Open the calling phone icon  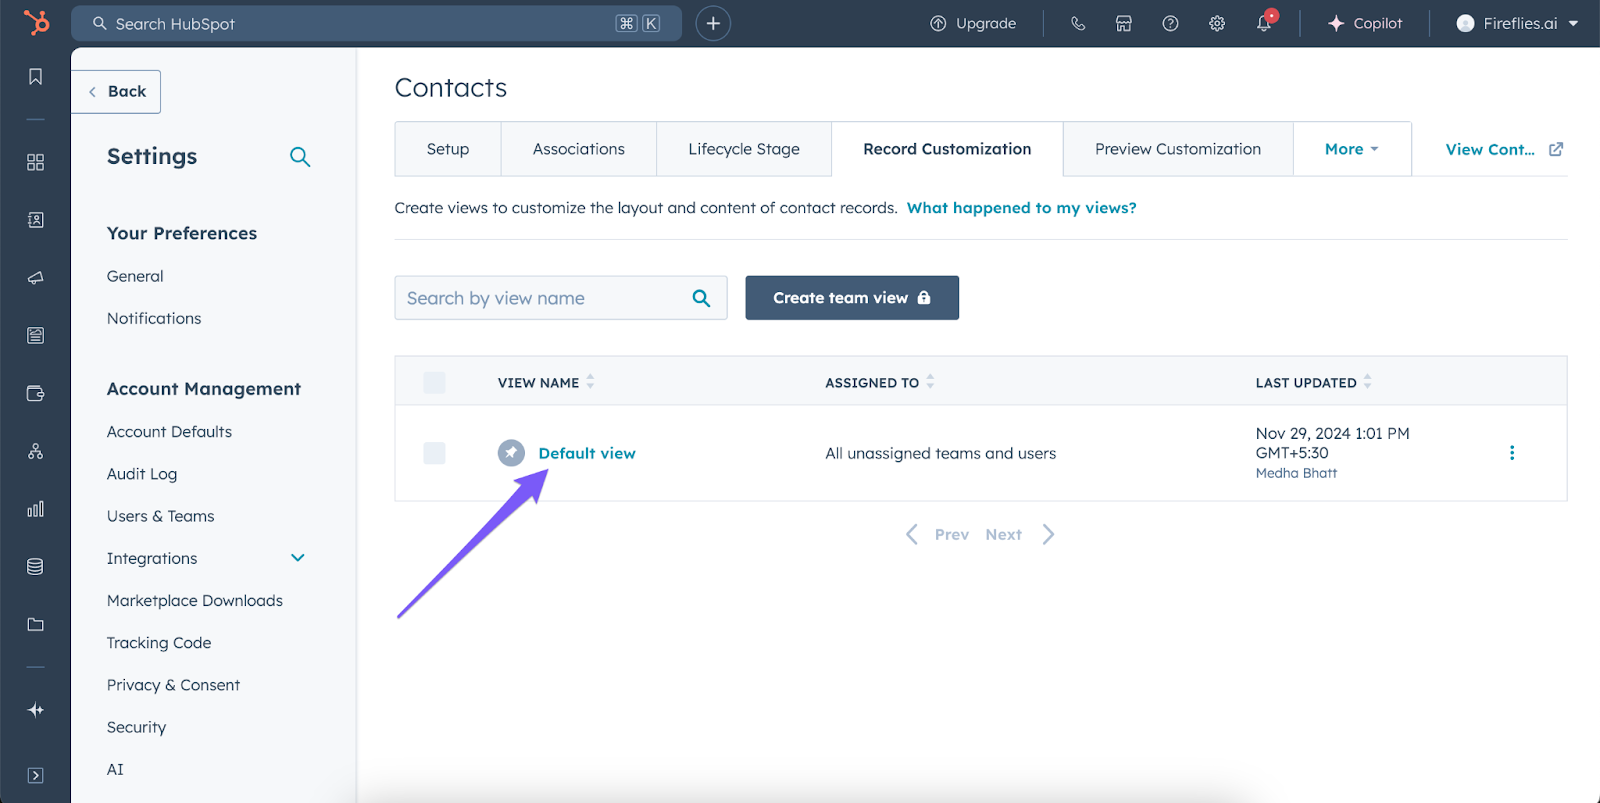1078,24
